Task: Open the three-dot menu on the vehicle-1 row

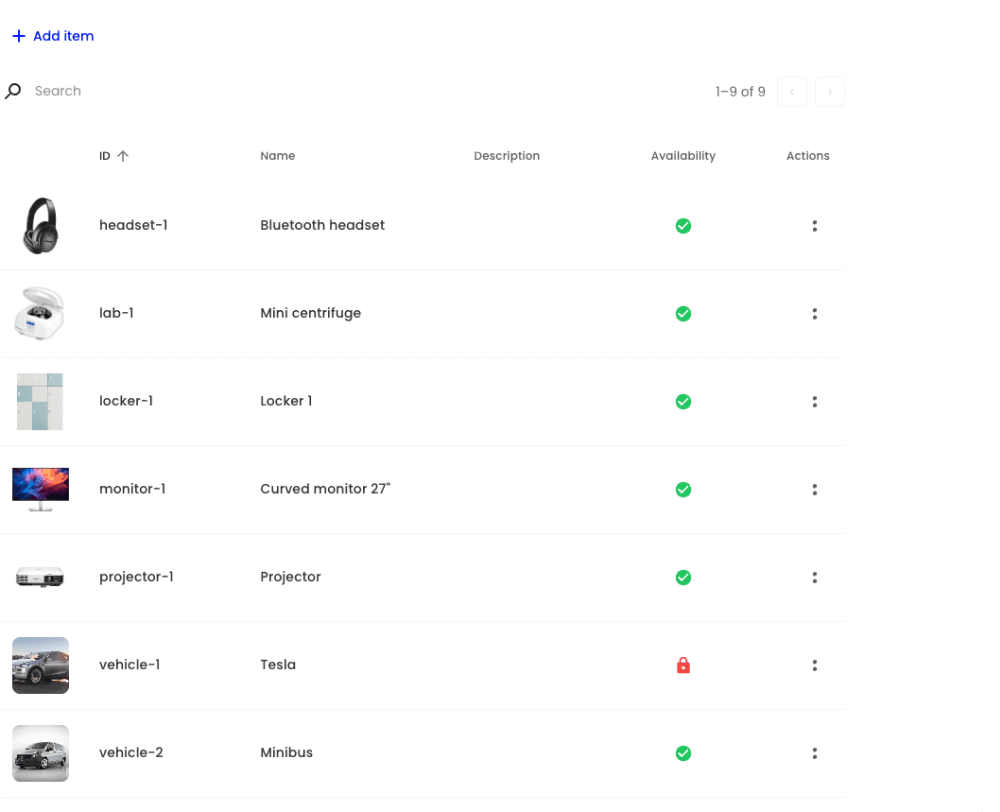Action: click(x=815, y=665)
